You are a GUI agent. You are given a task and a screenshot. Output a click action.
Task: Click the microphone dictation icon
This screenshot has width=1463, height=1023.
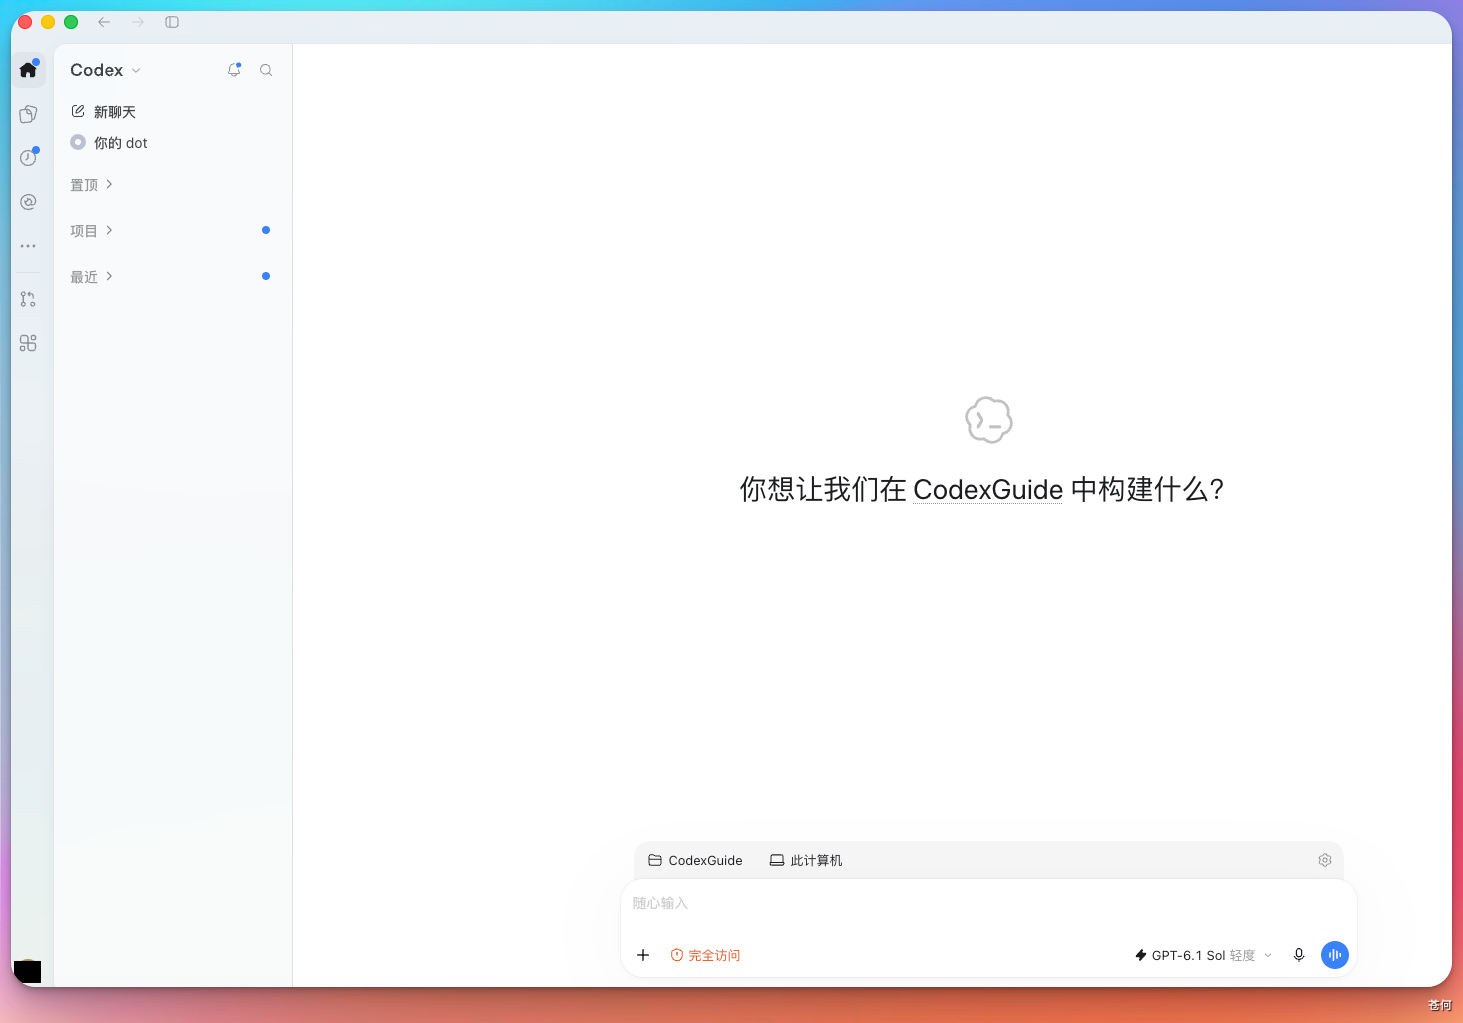(1299, 955)
